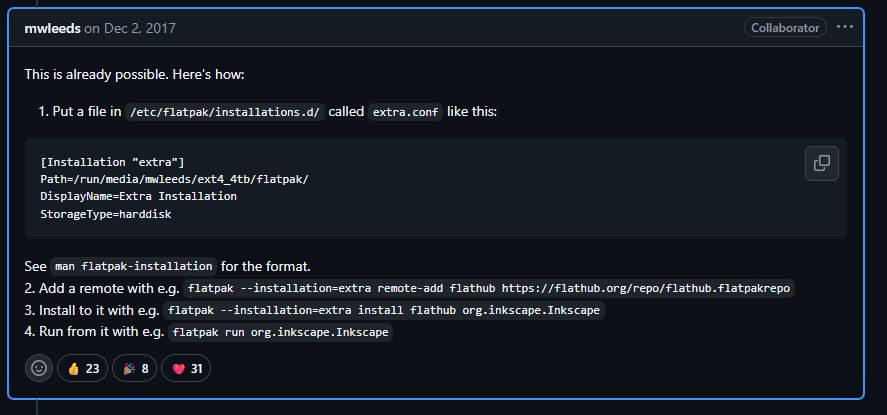
Task: Open the comment's three-dot options menu
Action: pos(844,27)
